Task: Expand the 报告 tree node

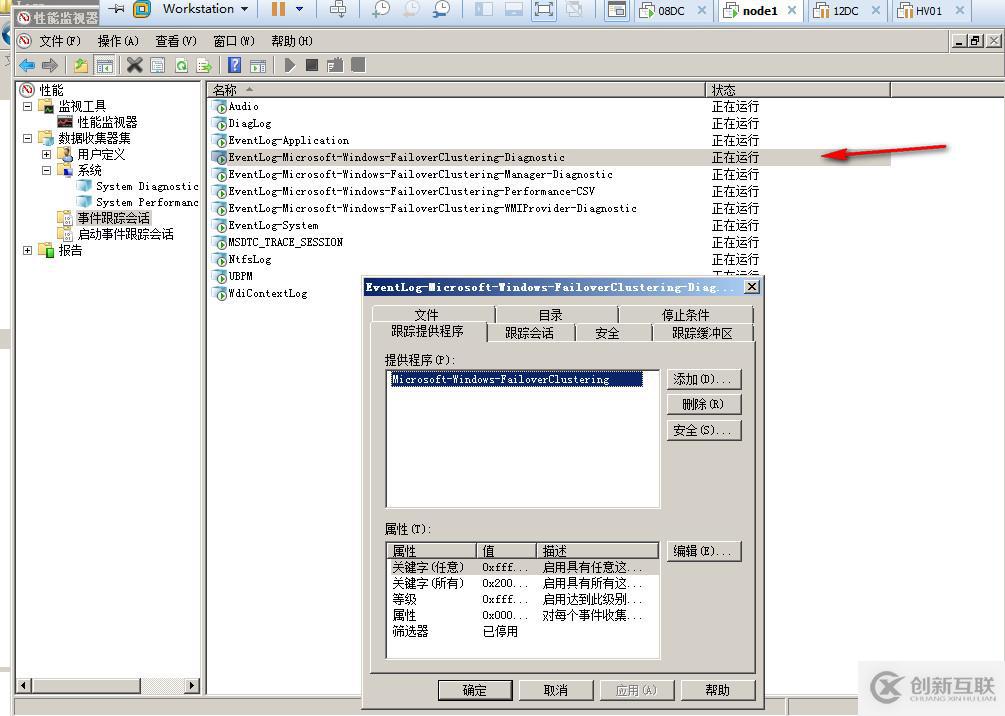Action: pos(28,251)
